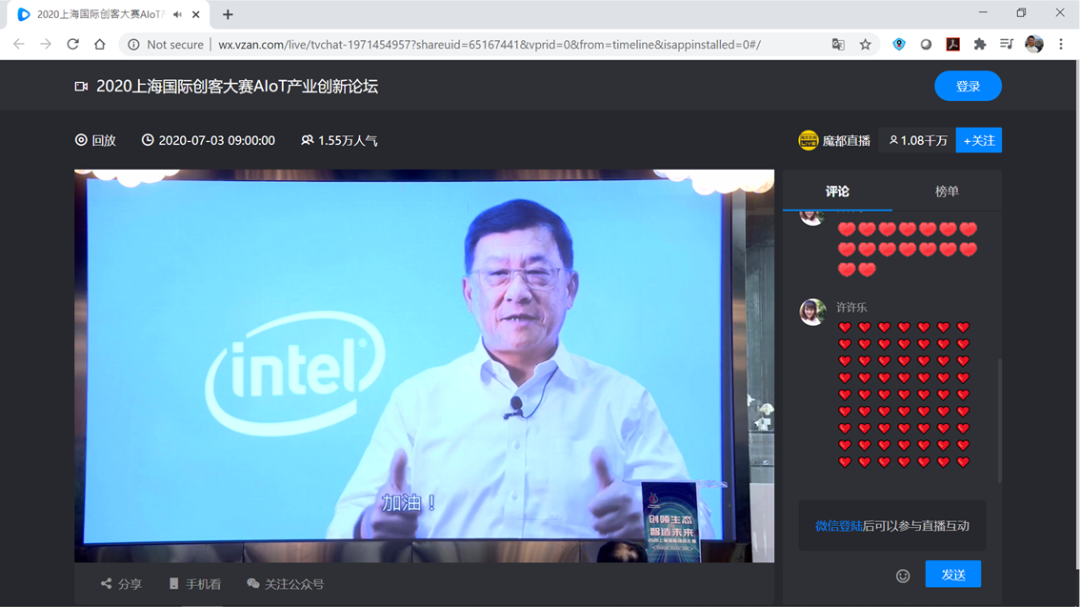
Task: Select the 评论 comments tab
Action: pos(837,190)
